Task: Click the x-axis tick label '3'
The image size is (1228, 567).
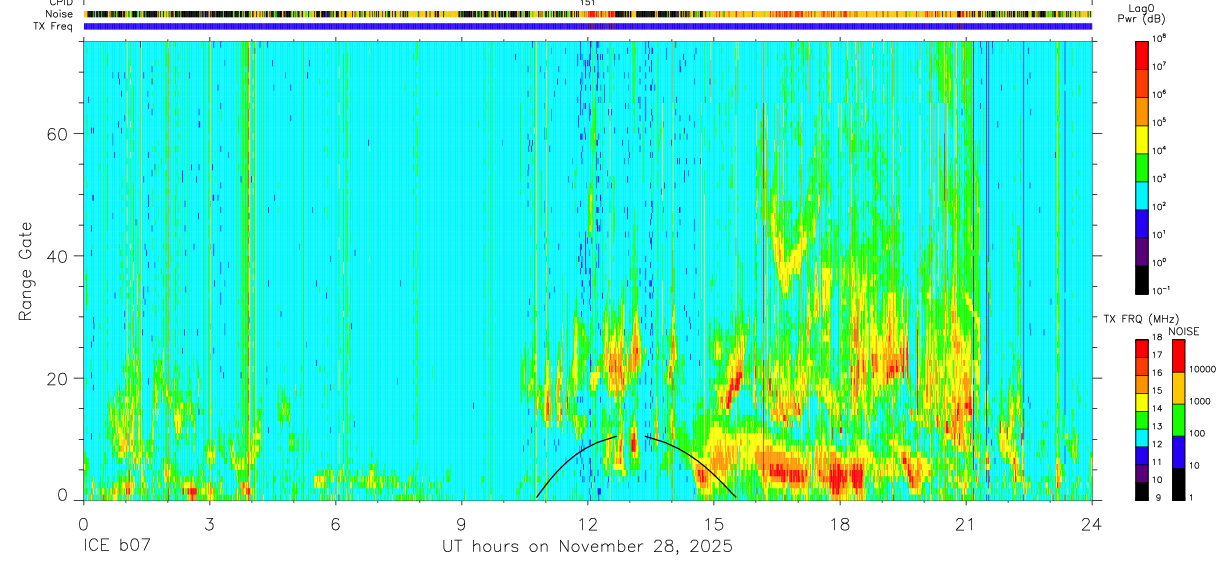Action: (x=210, y=523)
